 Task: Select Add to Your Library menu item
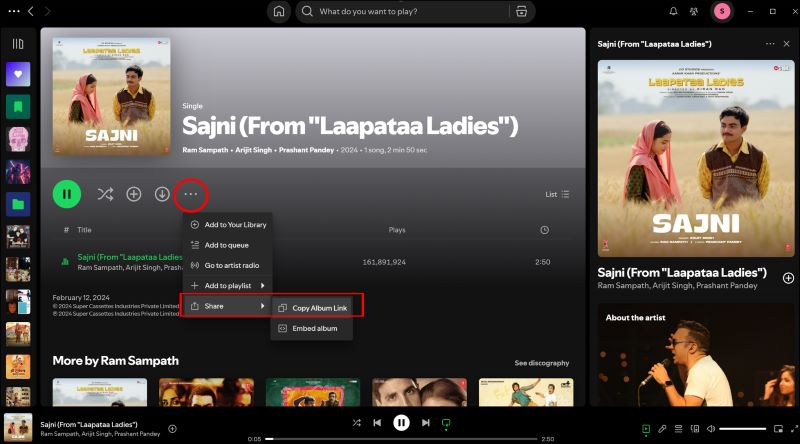(228, 225)
